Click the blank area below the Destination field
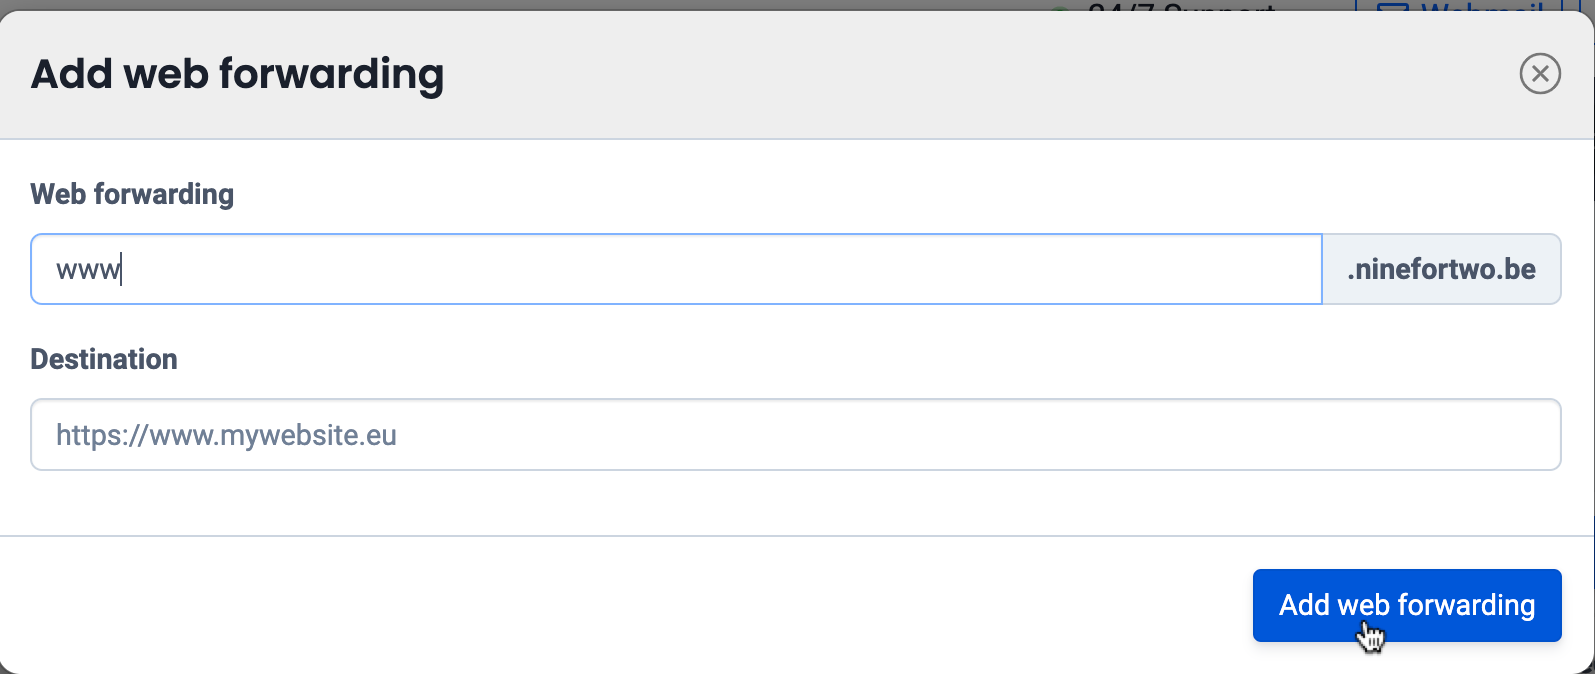 (795, 503)
